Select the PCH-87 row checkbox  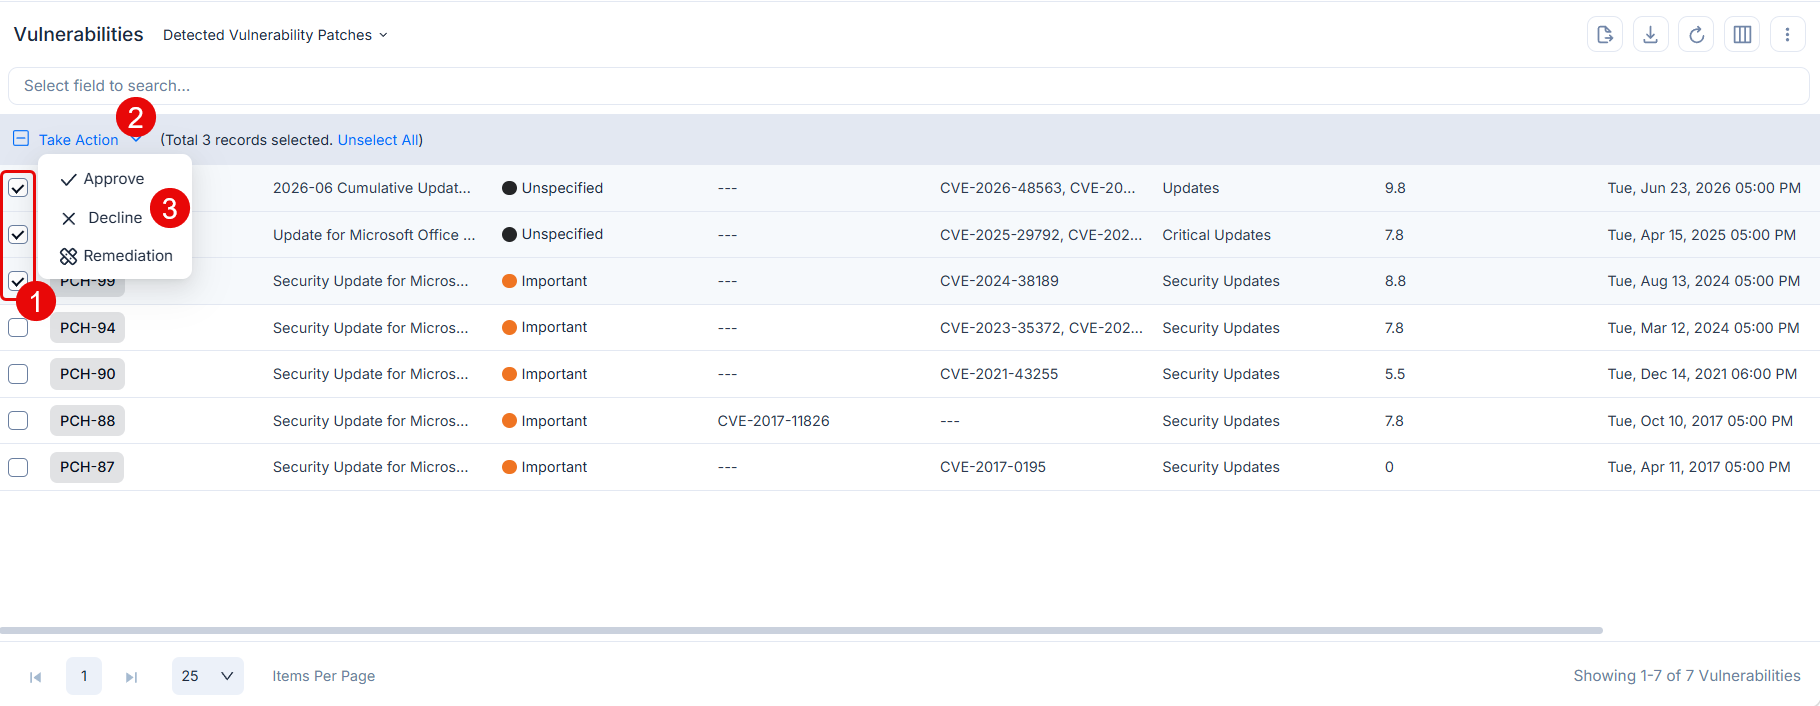click(x=18, y=467)
